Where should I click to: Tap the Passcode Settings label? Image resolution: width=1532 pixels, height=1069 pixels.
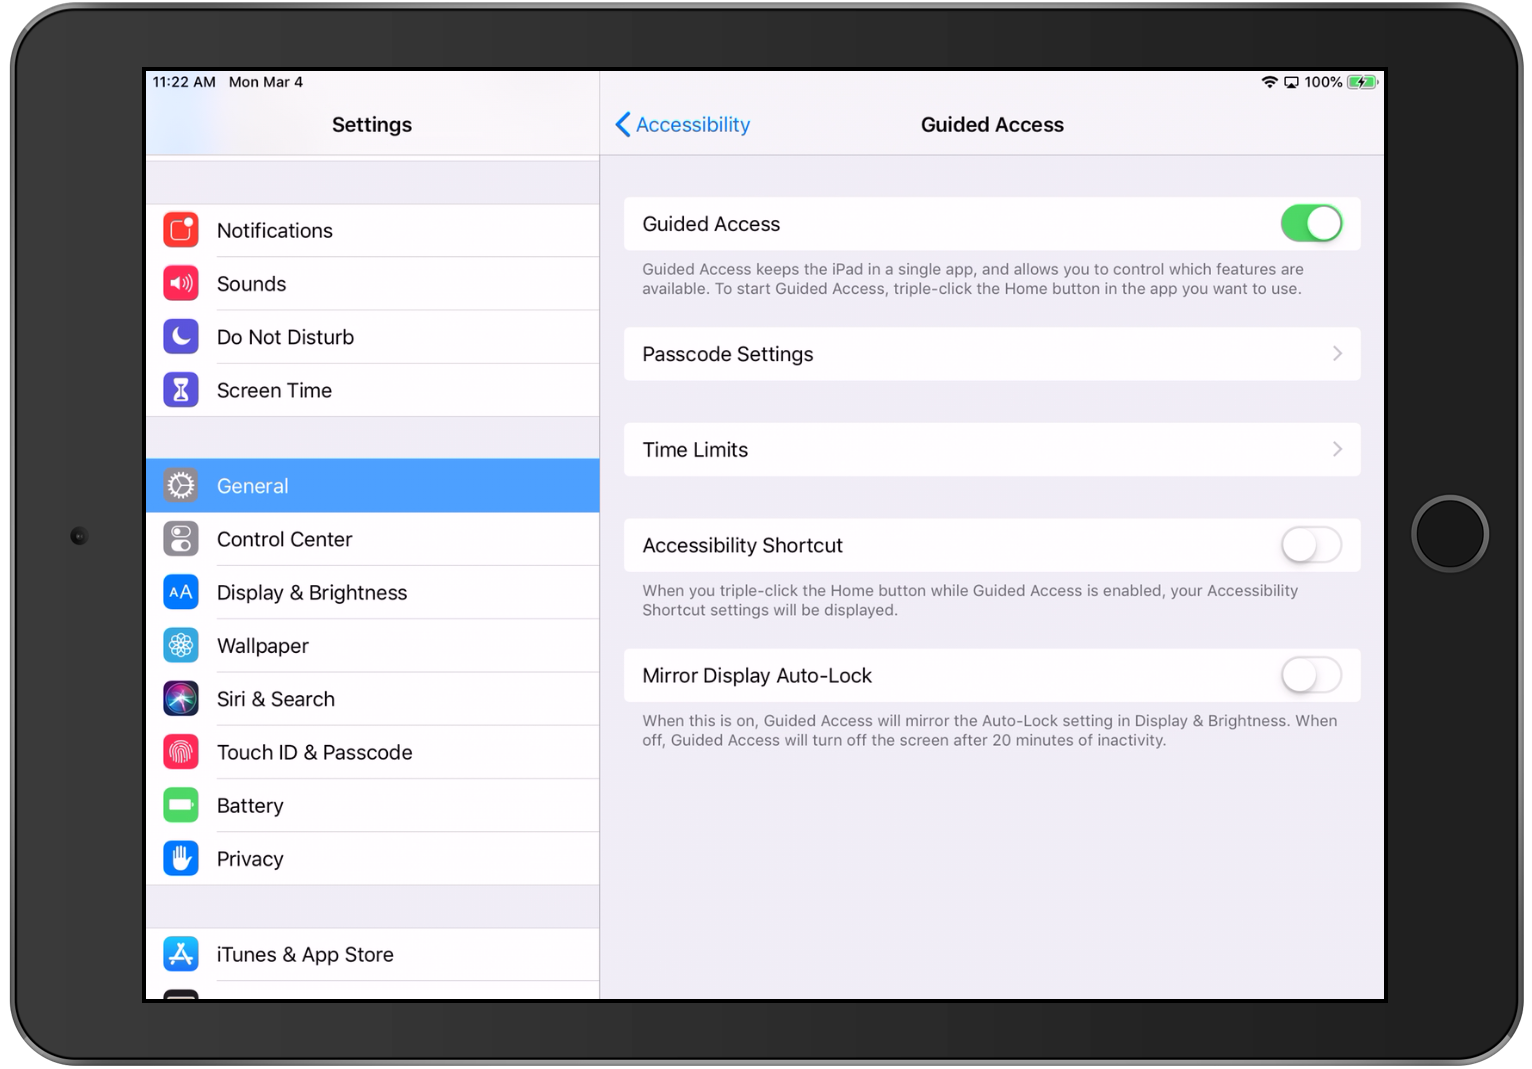pos(728,354)
